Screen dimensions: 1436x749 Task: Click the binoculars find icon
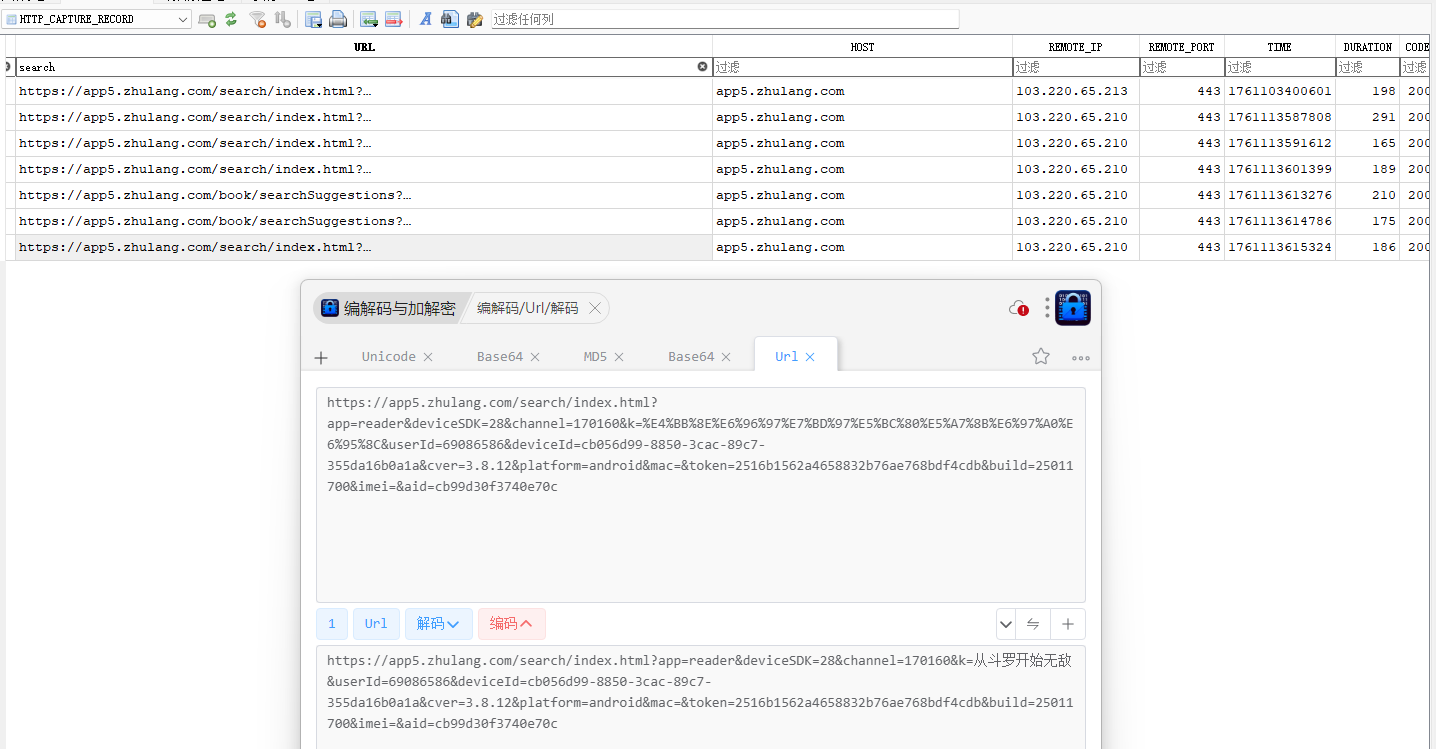[x=450, y=19]
